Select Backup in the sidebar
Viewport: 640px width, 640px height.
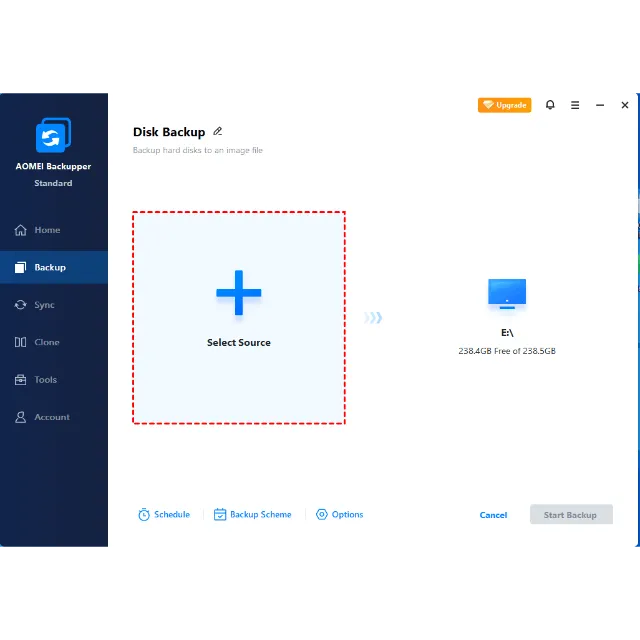tap(50, 267)
